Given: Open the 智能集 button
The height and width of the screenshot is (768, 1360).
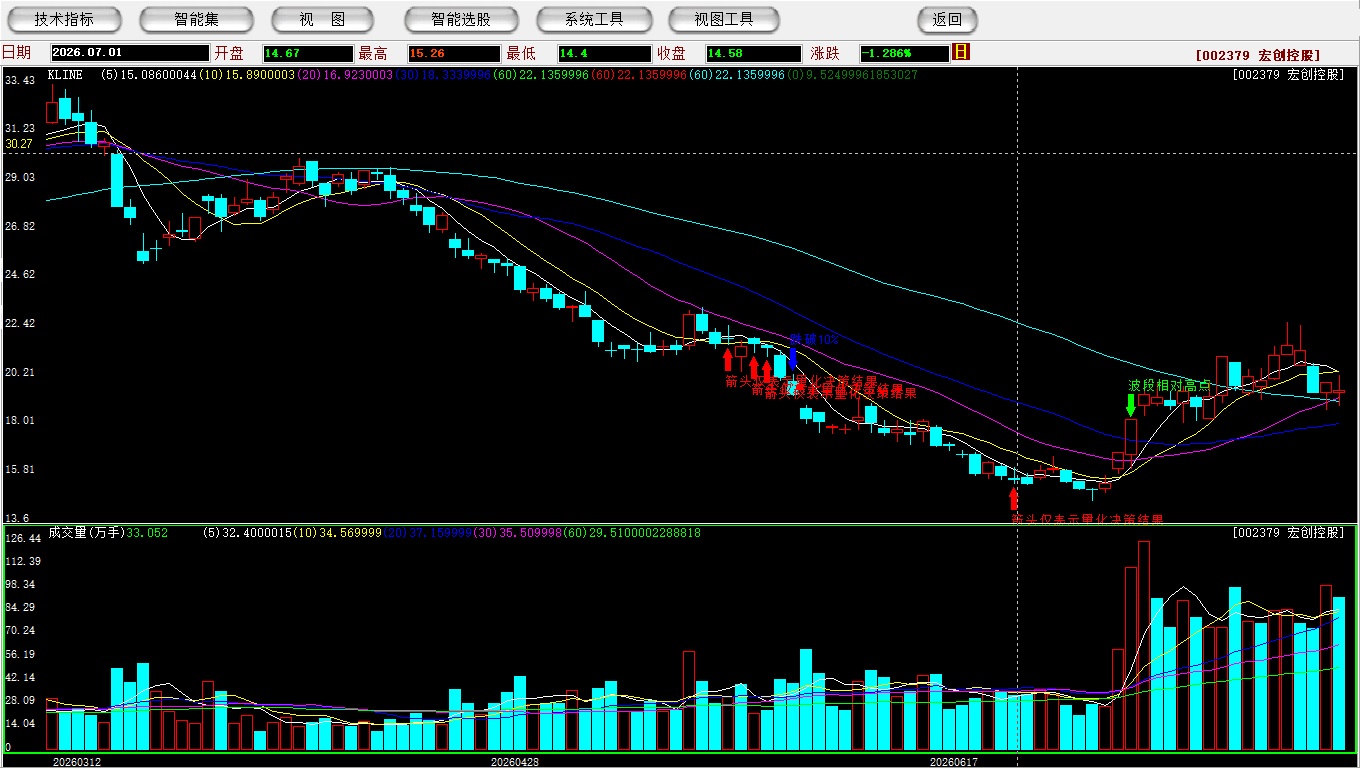Looking at the screenshot, I should click(197, 19).
